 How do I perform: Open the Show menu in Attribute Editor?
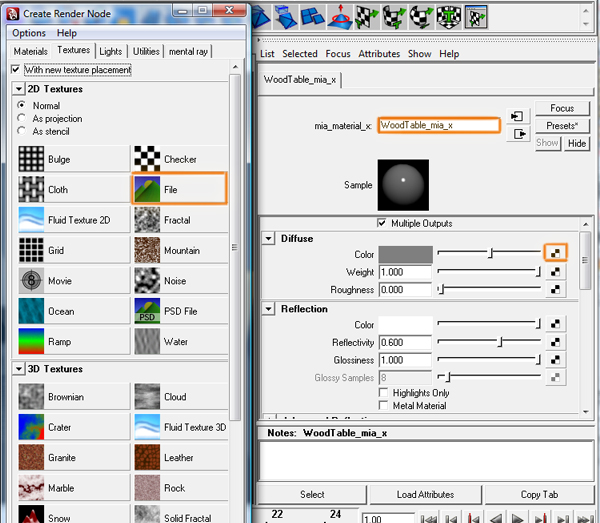[419, 54]
